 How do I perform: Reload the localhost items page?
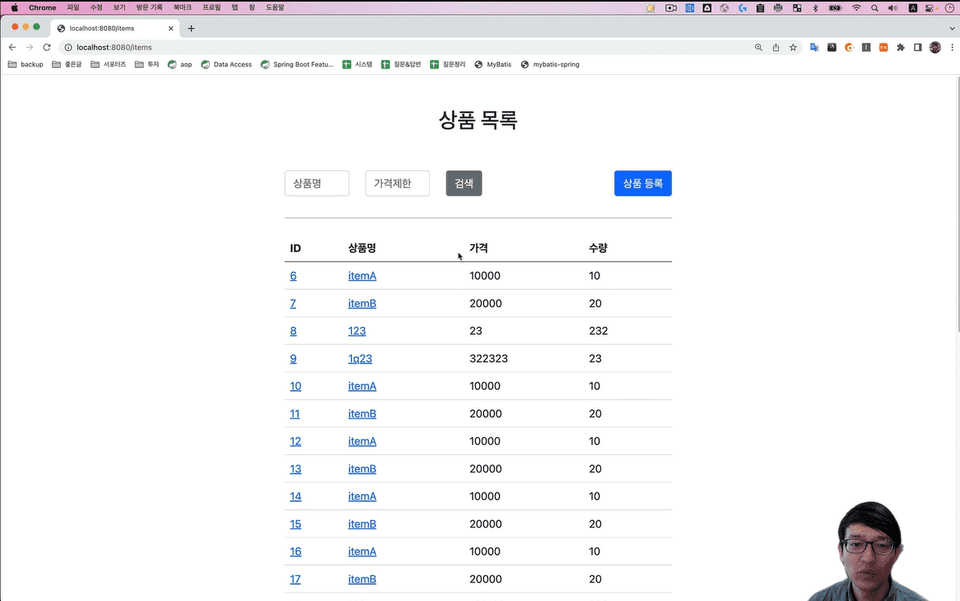point(47,47)
